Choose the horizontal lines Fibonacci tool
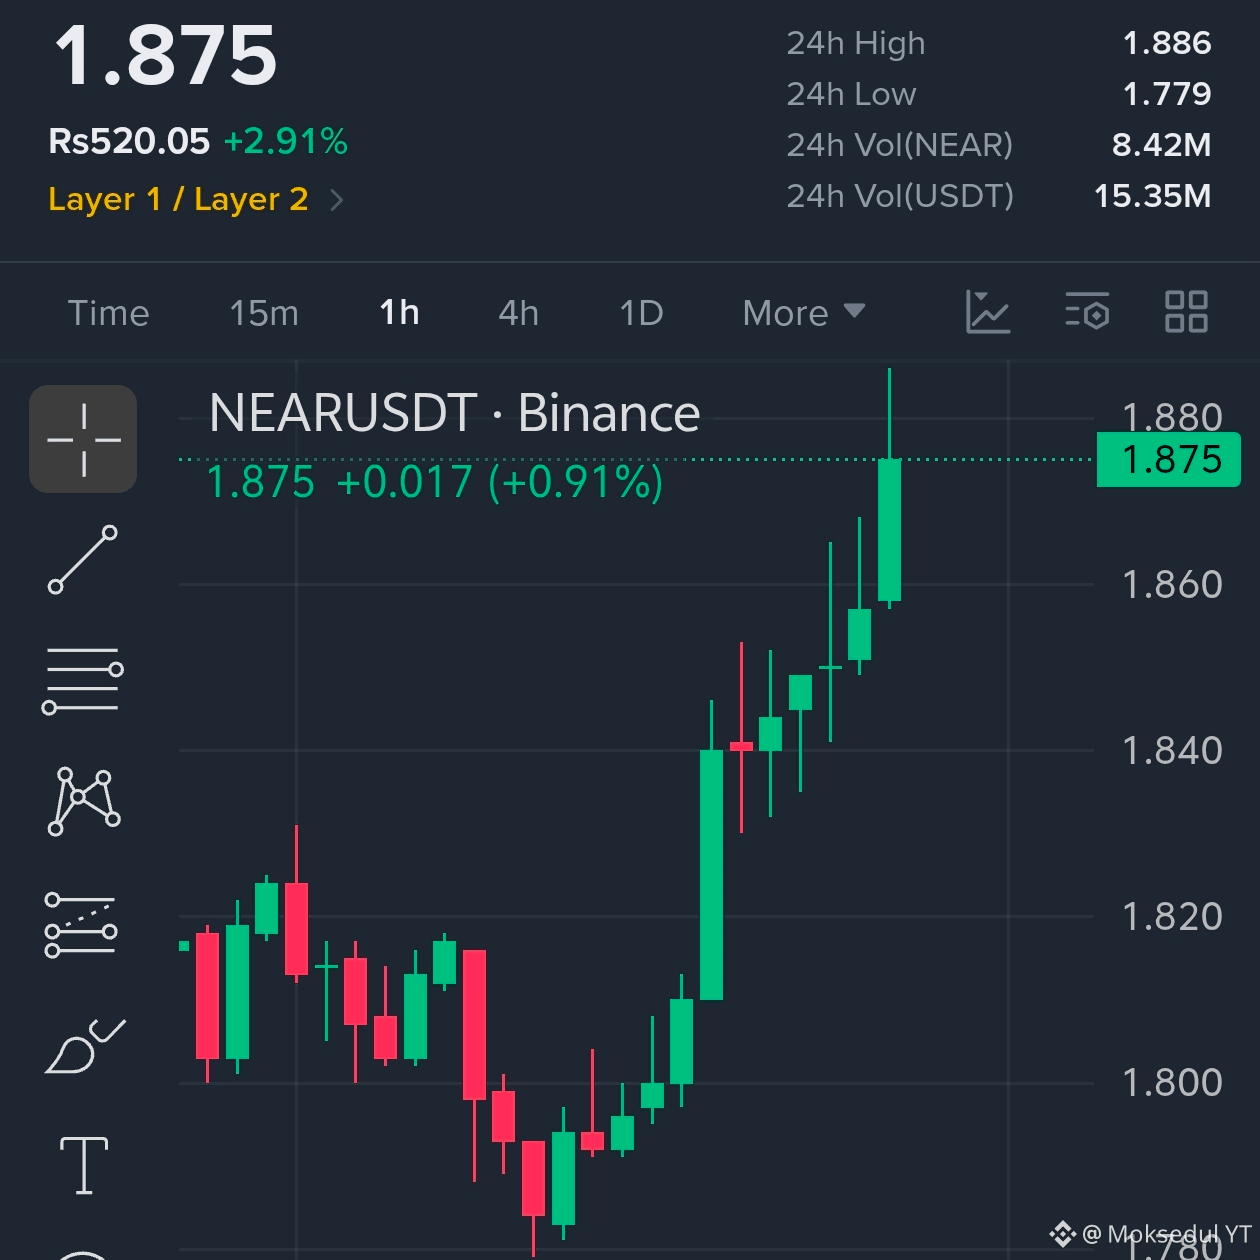1260x1260 pixels. pyautogui.click(x=83, y=680)
